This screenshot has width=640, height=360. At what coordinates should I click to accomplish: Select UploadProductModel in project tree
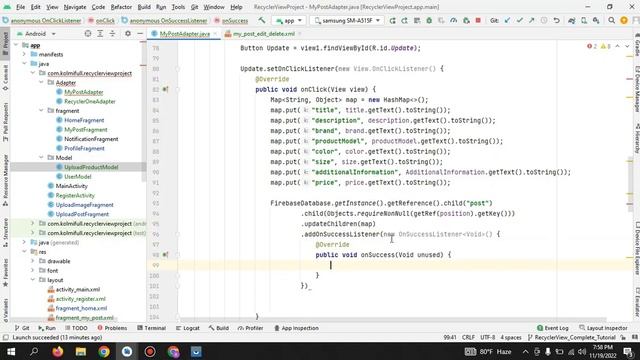pos(91,167)
